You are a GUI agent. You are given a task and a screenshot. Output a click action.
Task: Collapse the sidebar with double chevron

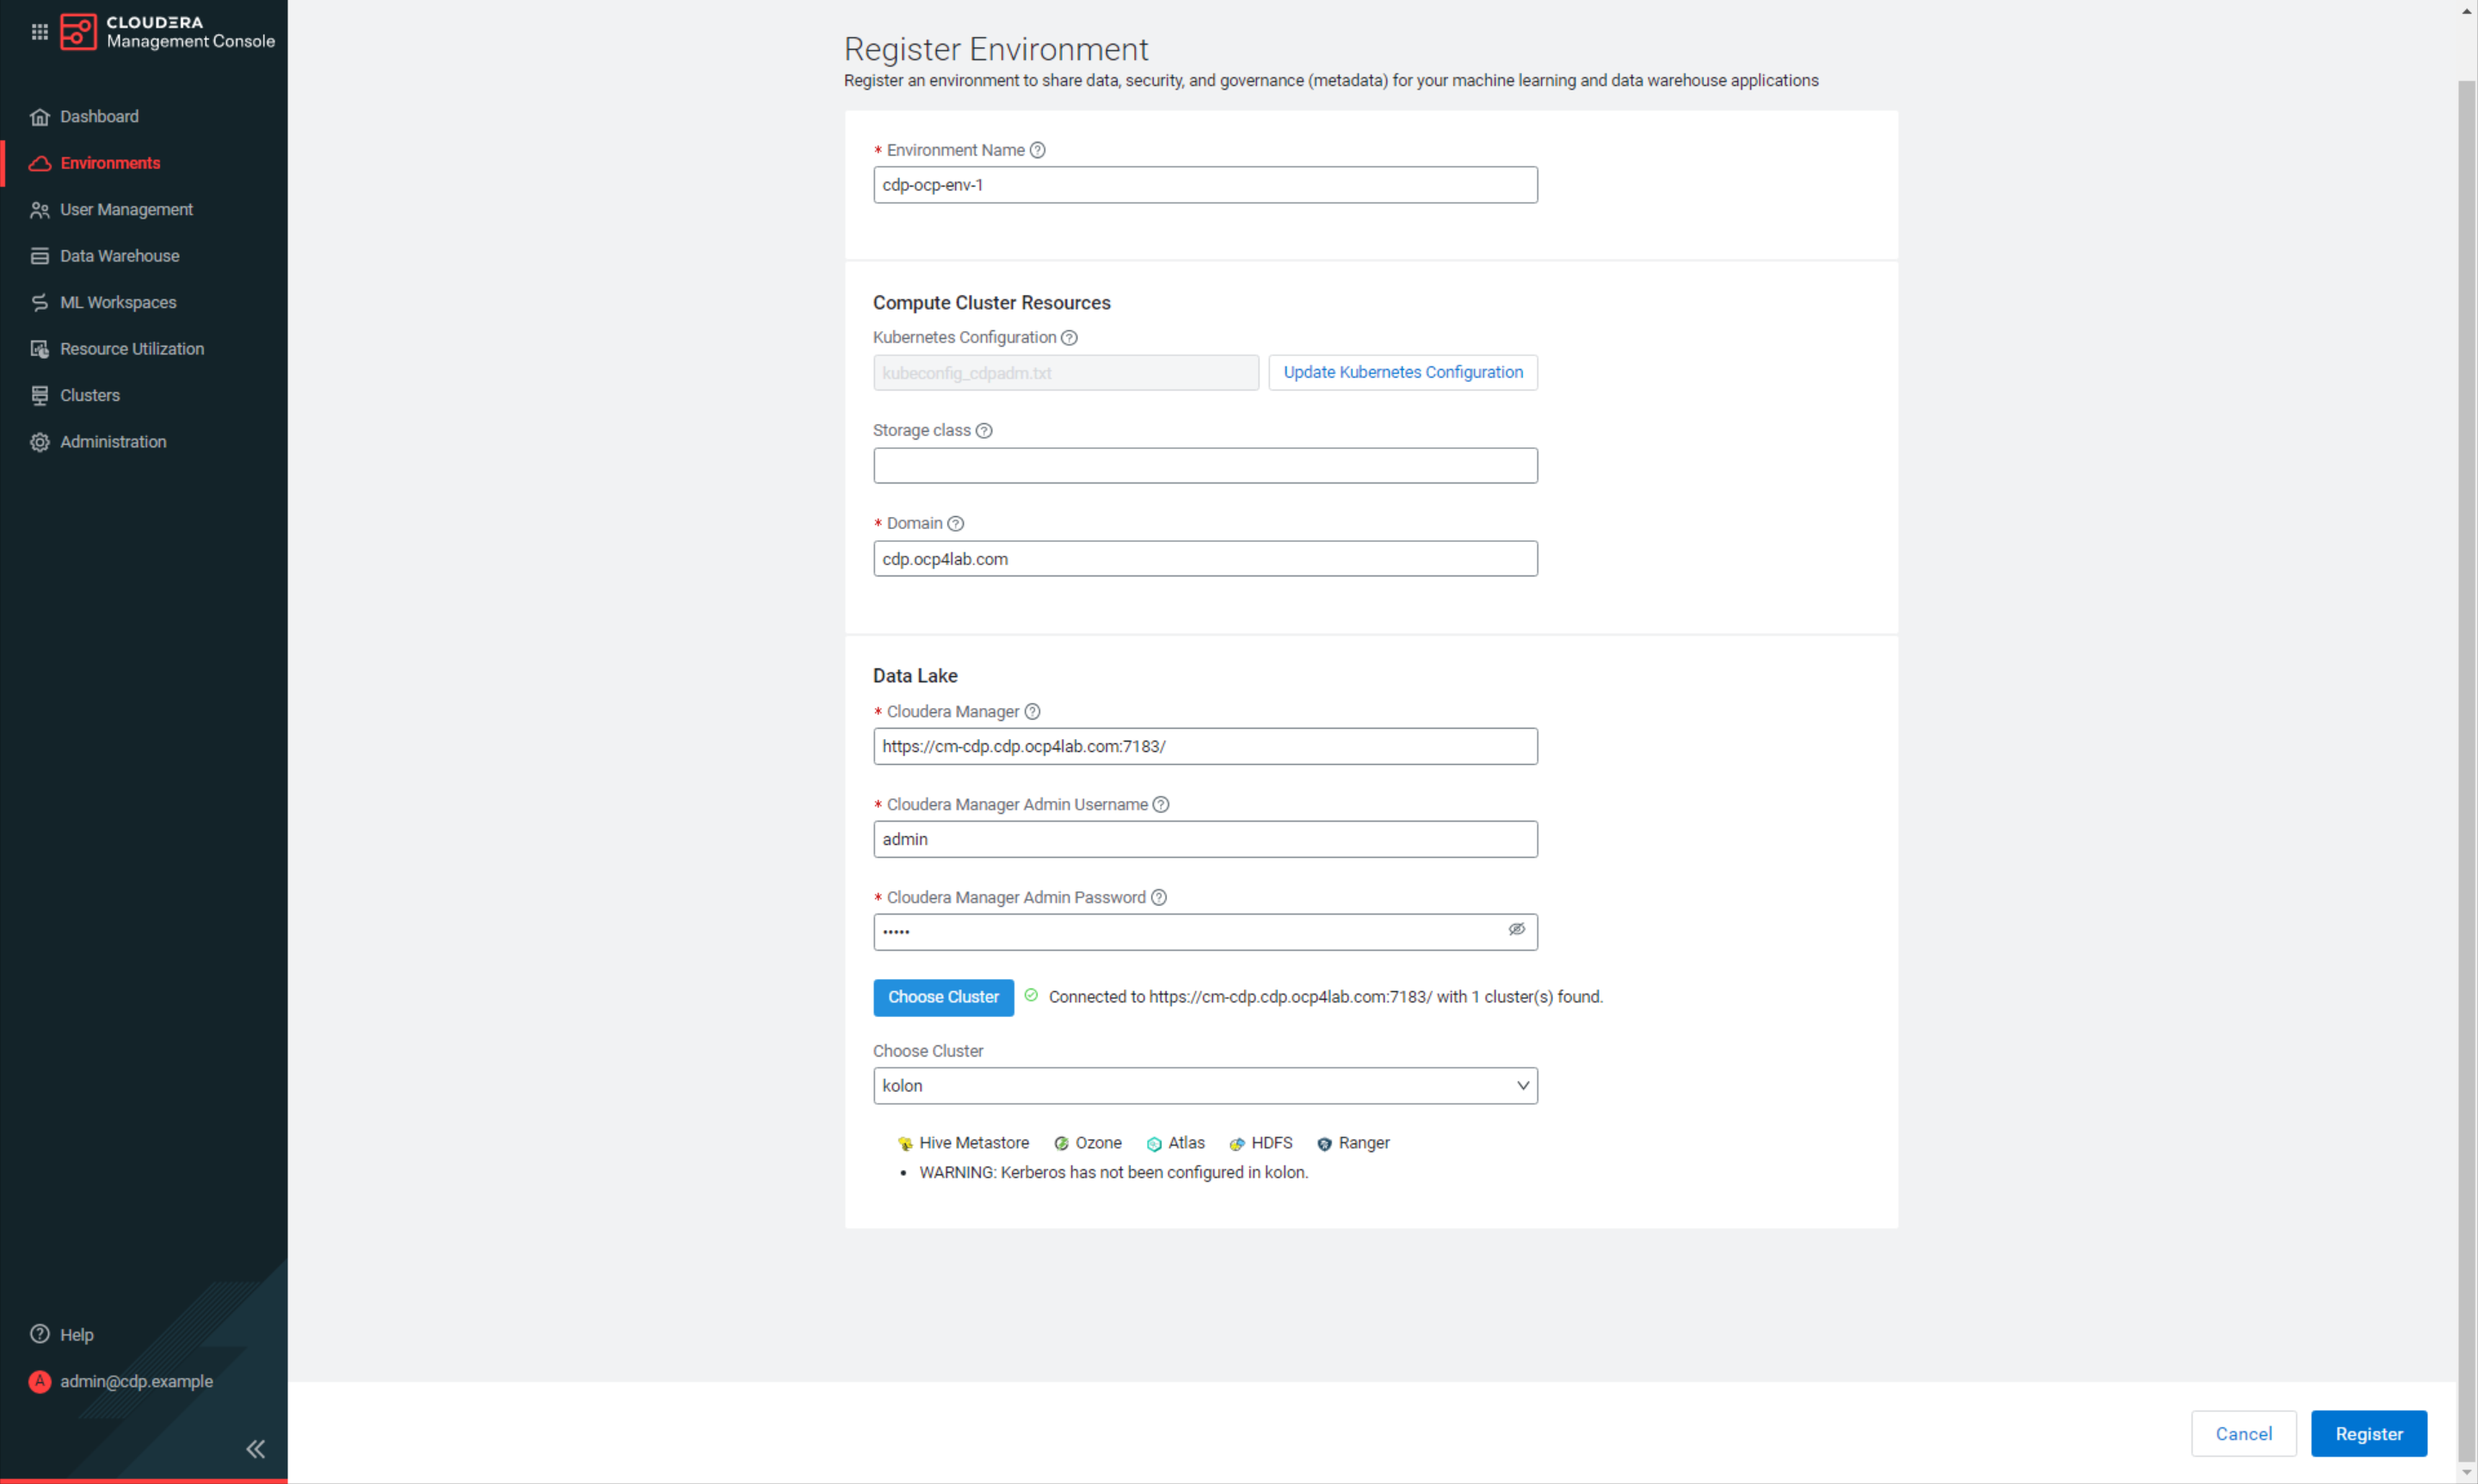256,1449
